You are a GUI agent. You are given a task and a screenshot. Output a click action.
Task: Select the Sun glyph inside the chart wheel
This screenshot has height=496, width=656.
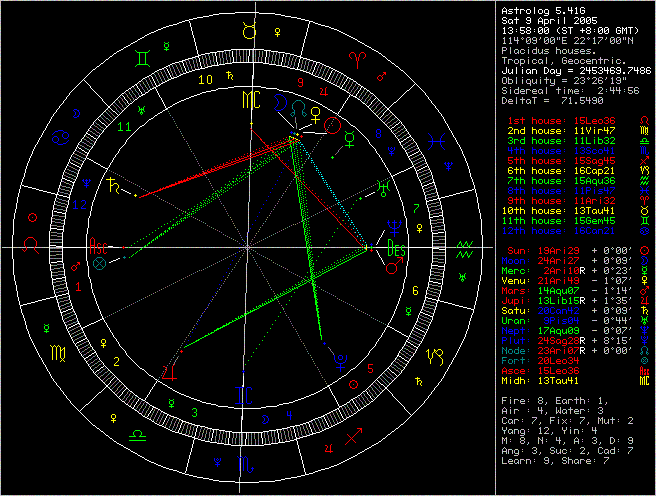(332, 126)
